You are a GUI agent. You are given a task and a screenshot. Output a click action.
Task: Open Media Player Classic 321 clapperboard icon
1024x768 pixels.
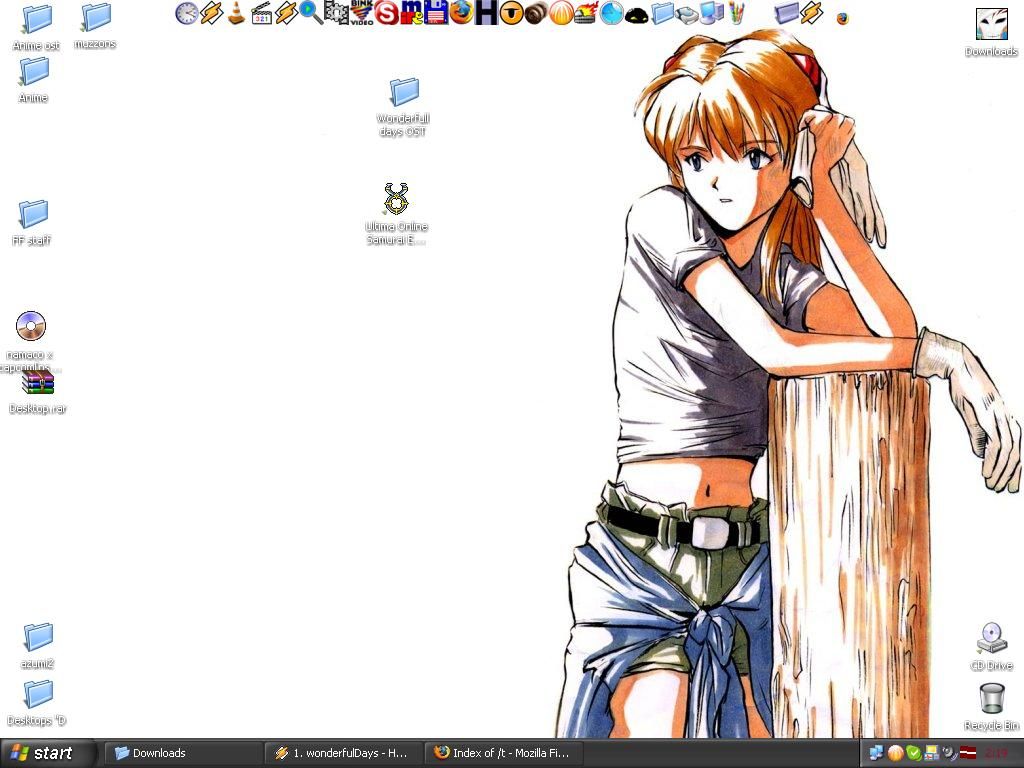[261, 13]
